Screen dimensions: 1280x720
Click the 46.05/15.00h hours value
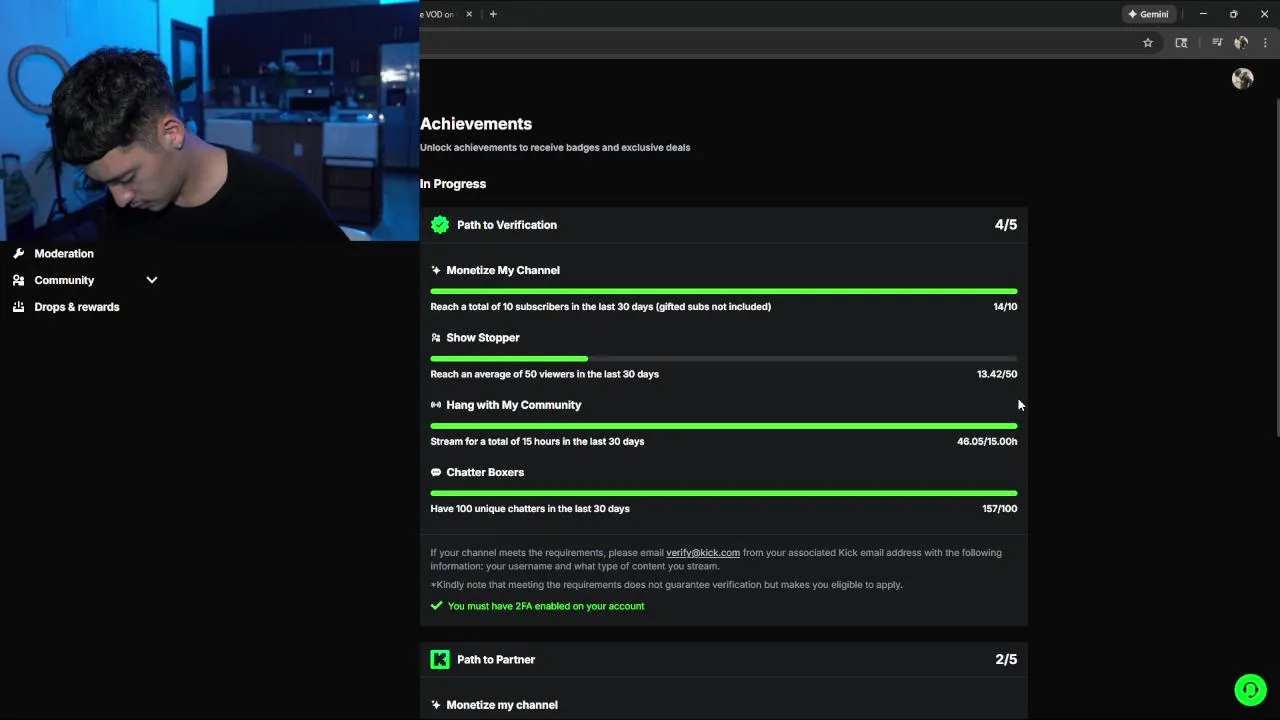[x=987, y=441]
